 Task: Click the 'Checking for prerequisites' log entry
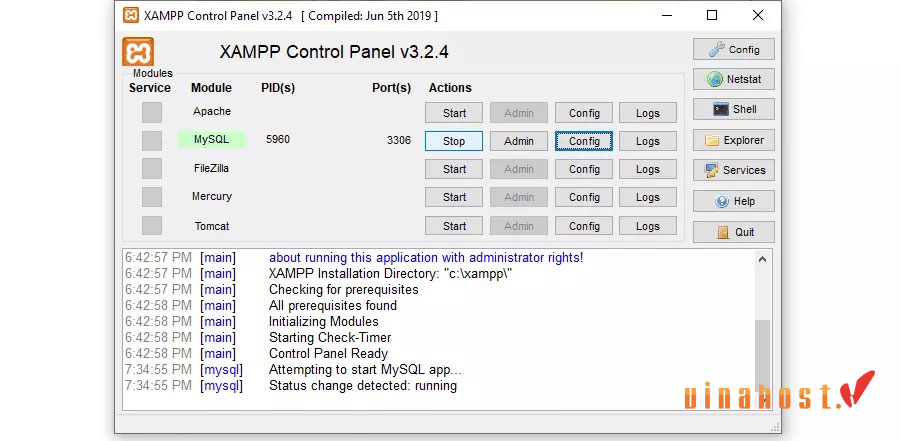pos(344,289)
